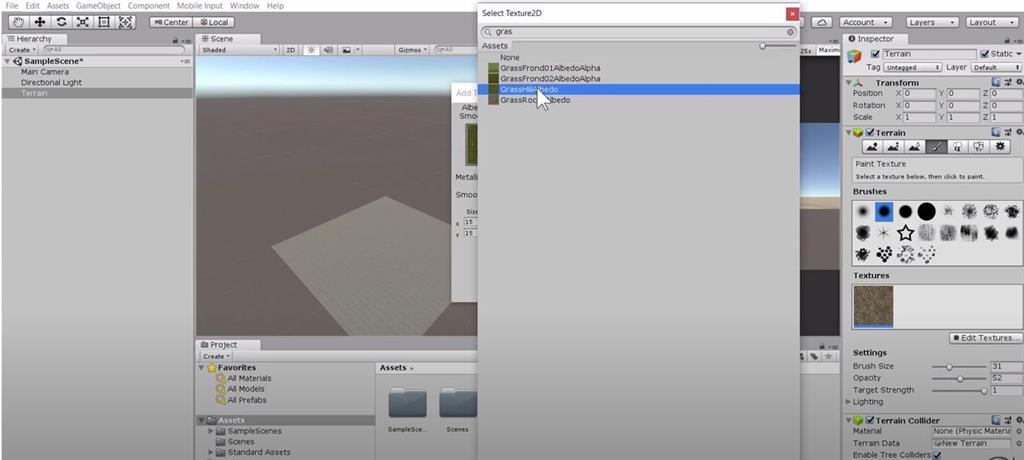The width and height of the screenshot is (1024, 460).
Task: Choose the Place Trees terrain tool
Action: pos(957,147)
